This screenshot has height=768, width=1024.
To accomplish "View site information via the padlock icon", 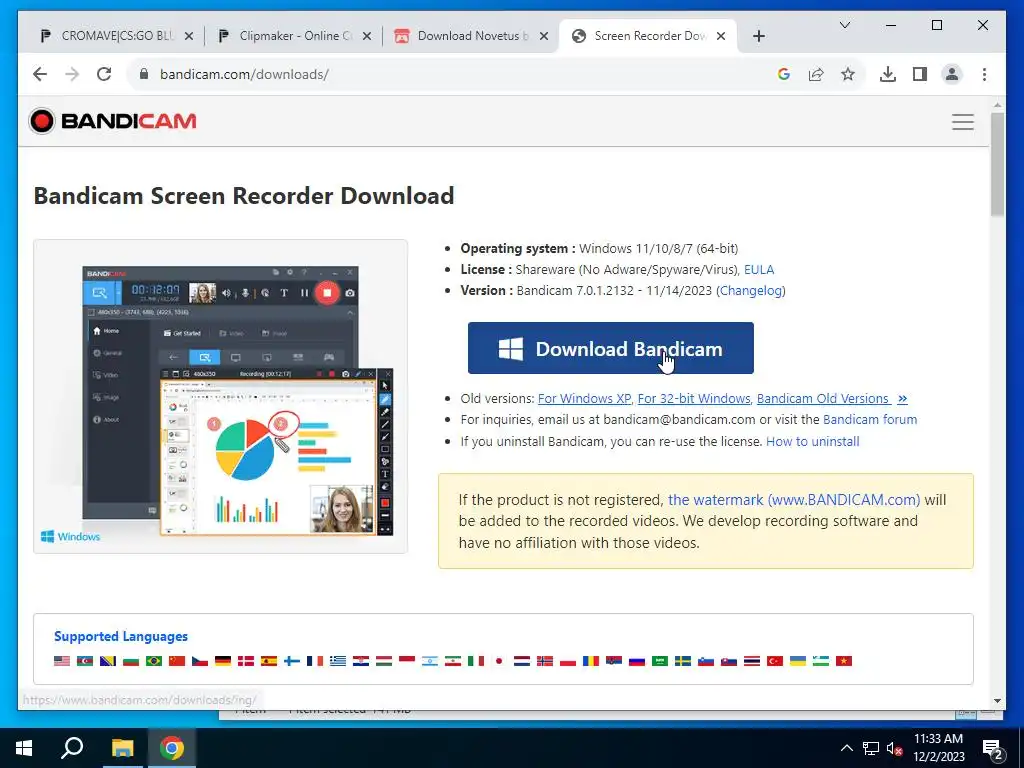I will click(x=144, y=74).
